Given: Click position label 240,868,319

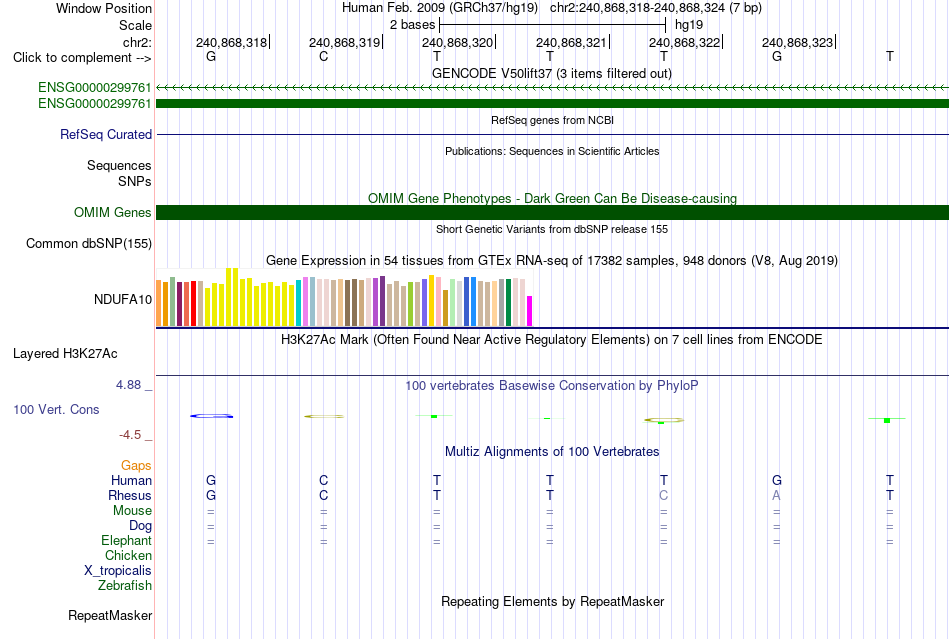Looking at the screenshot, I should coord(344,42).
